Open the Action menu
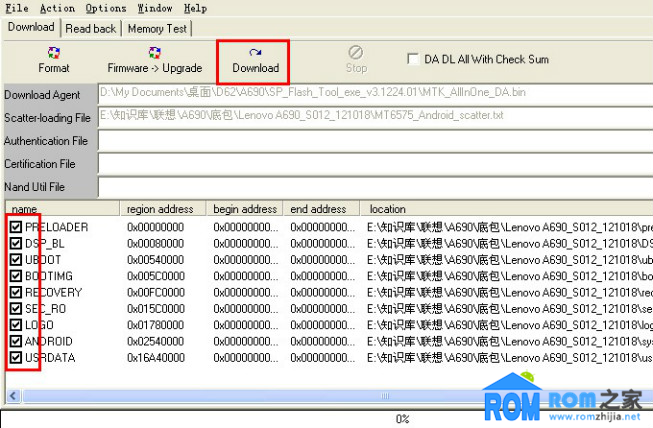The width and height of the screenshot is (653, 428). (58, 8)
